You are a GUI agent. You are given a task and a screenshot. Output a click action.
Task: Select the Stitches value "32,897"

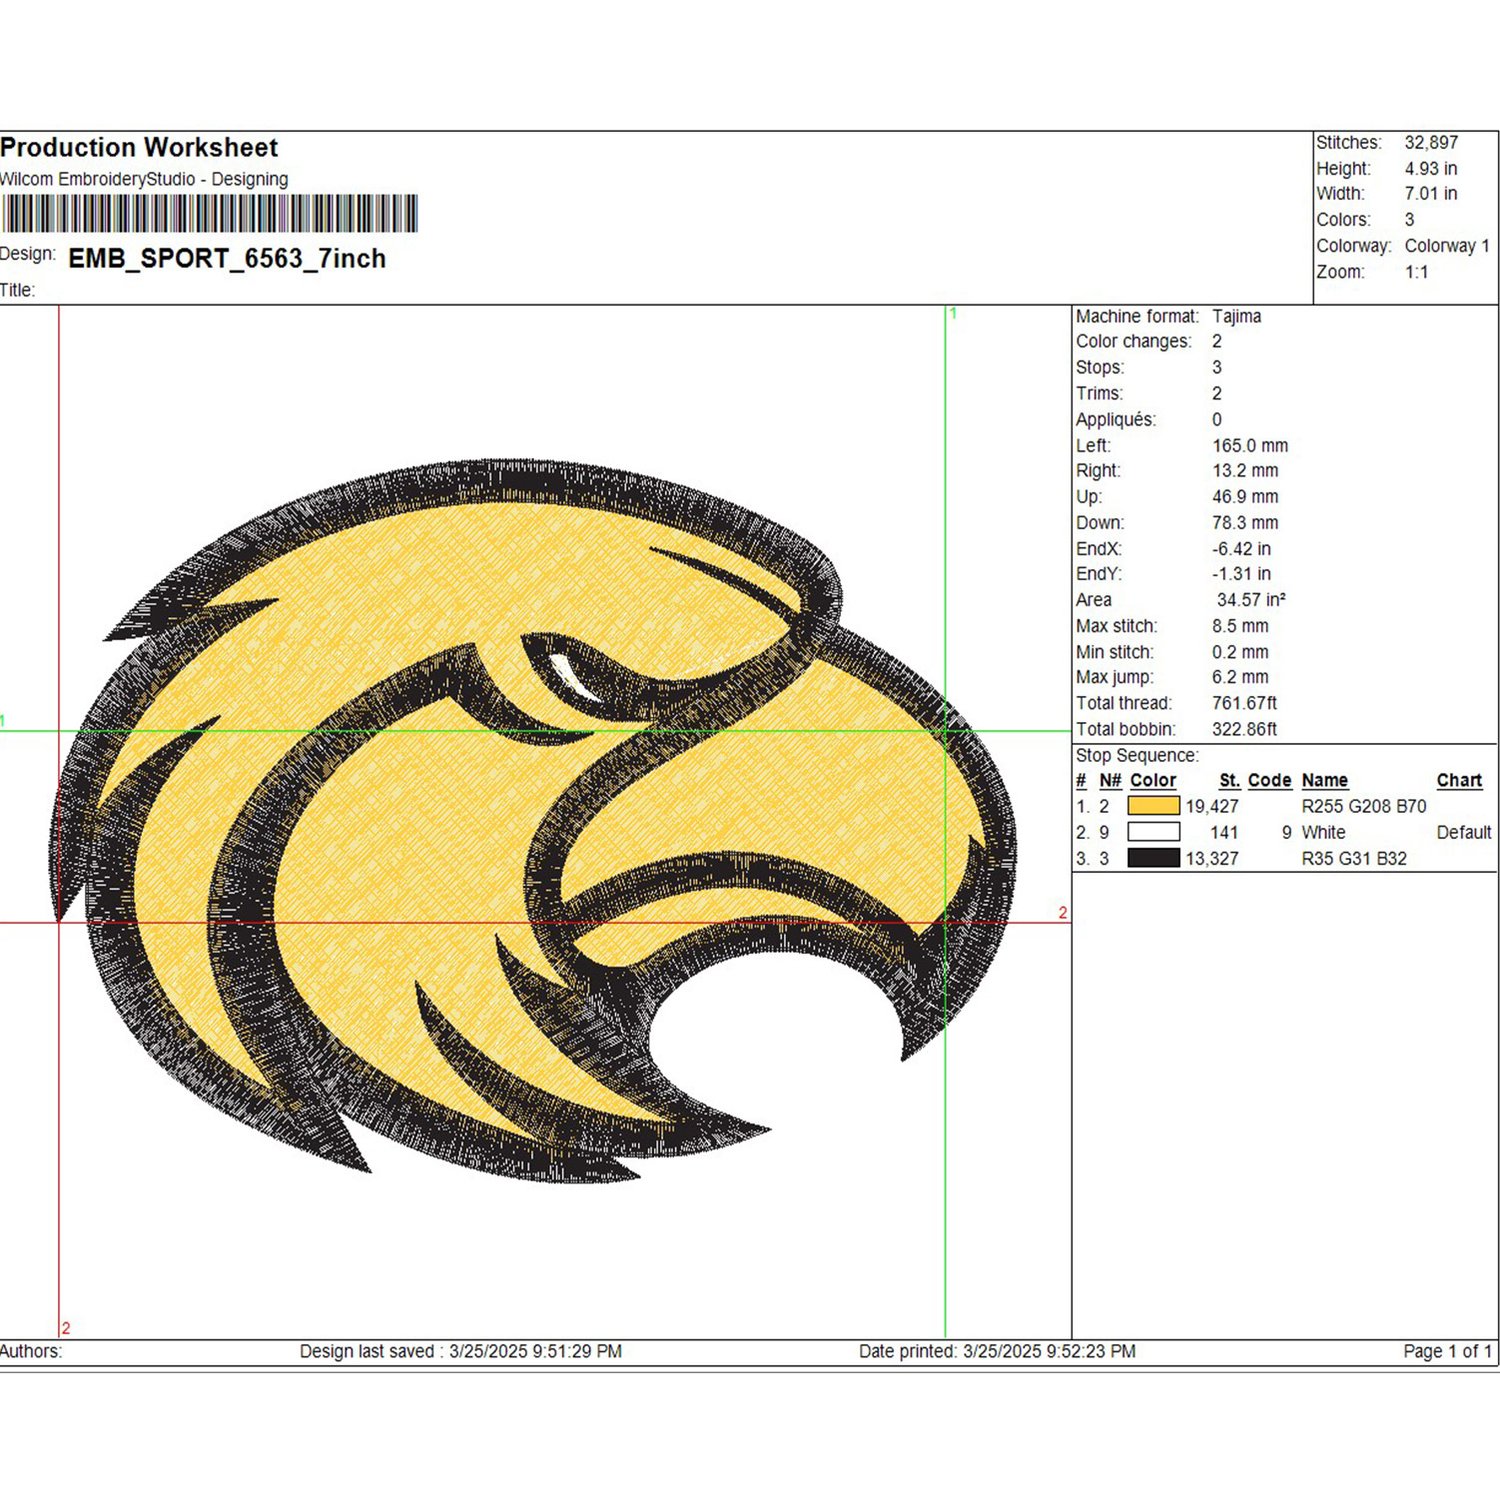click(x=1431, y=143)
